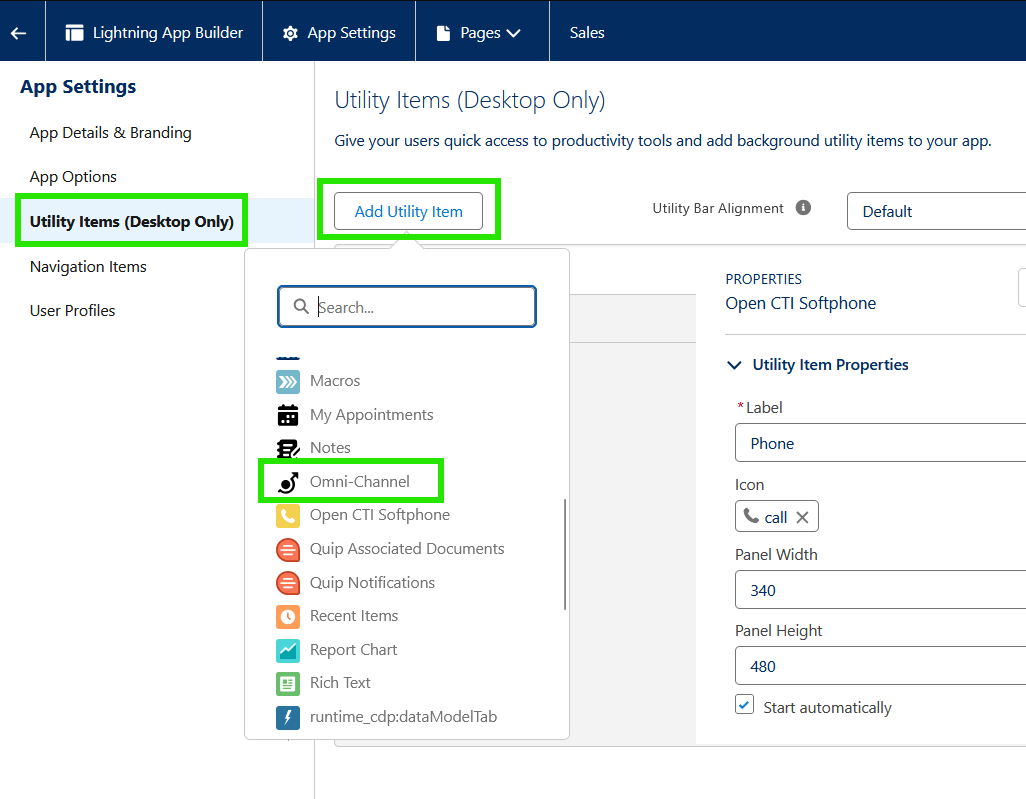Viewport: 1026px width, 799px height.
Task: Click the runtime_cdp:dataModelTab lightning icon
Action: (288, 718)
